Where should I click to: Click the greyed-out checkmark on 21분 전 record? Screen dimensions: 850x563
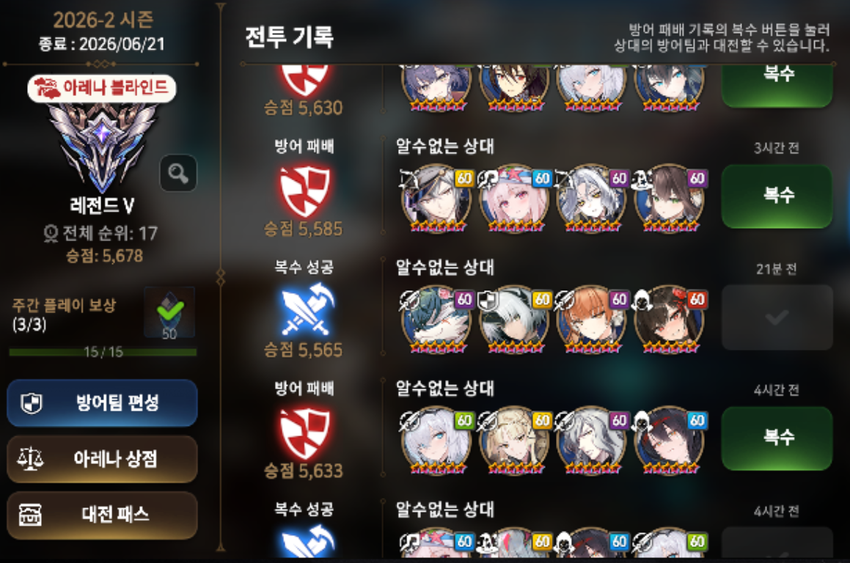point(777,317)
